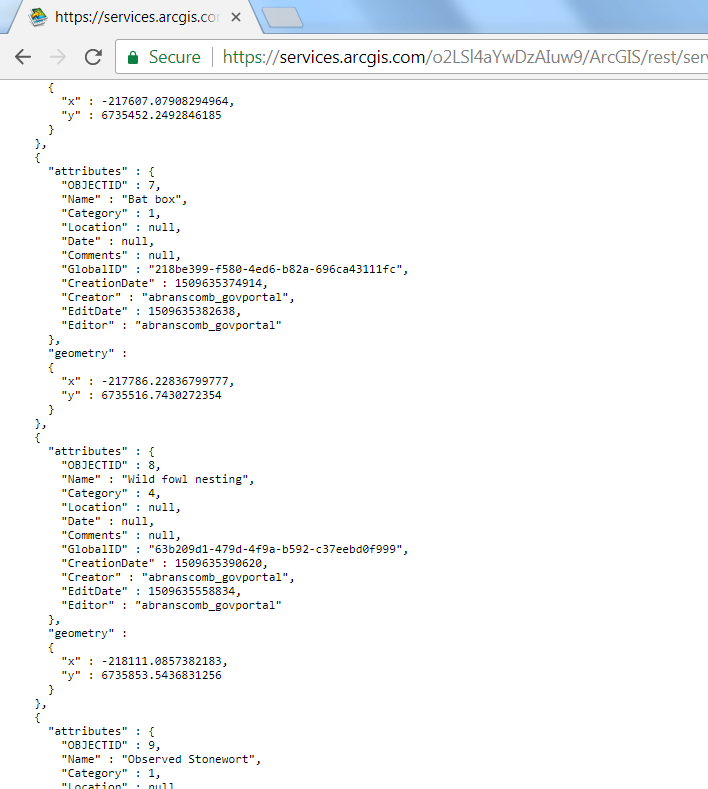Click the "Wild fowl nesting" name value
Screen dimensions: 708x789
tap(185, 480)
